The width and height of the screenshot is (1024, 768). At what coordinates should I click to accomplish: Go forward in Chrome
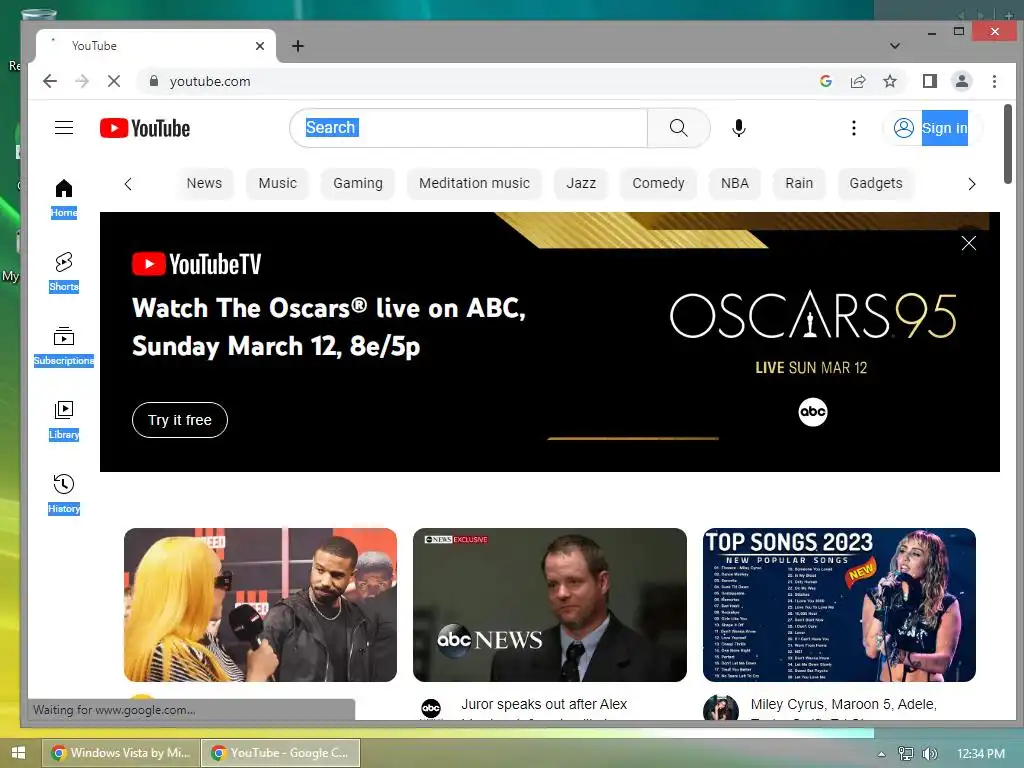point(82,81)
